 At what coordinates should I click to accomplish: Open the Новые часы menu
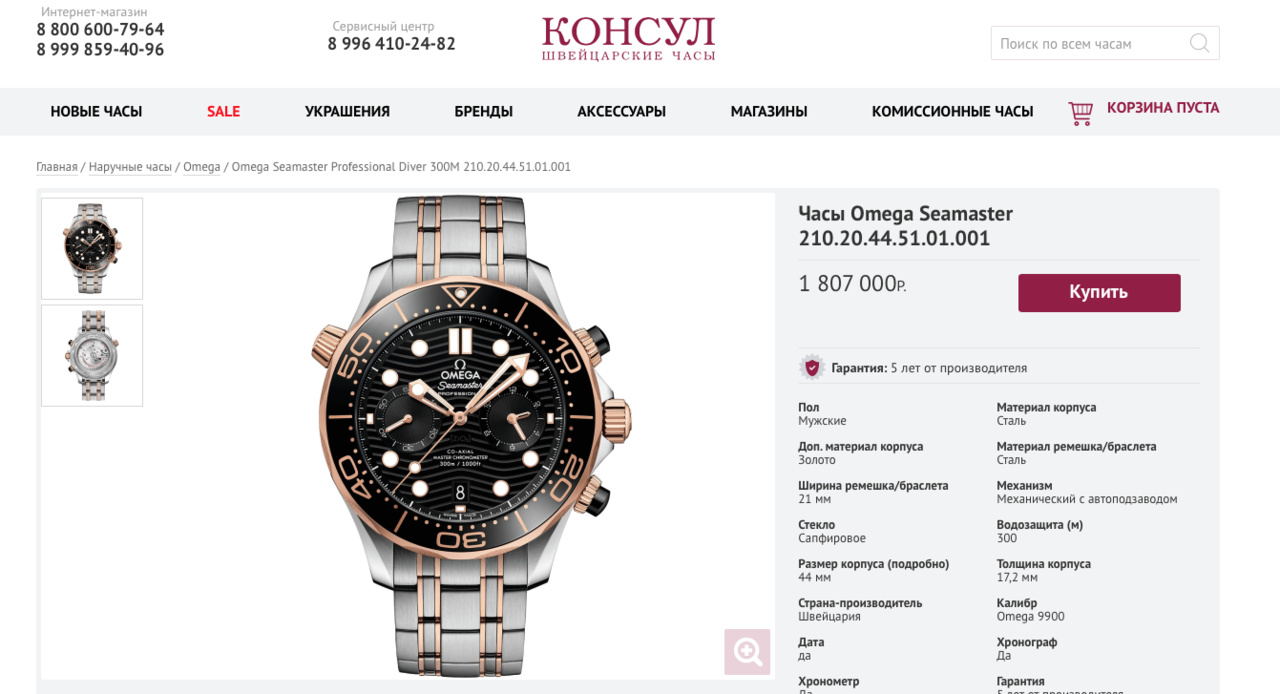coord(96,112)
